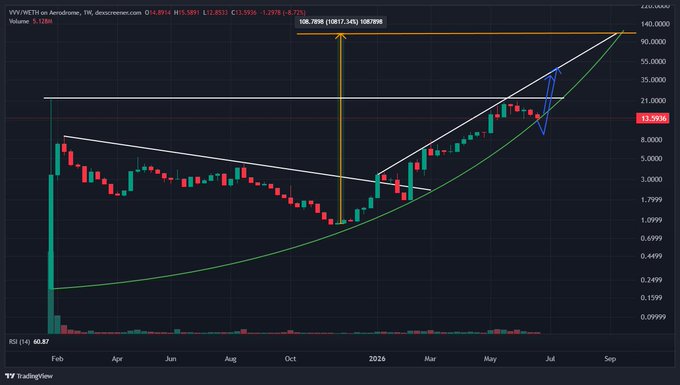Click the 1.0999 price axis label

click(x=652, y=220)
